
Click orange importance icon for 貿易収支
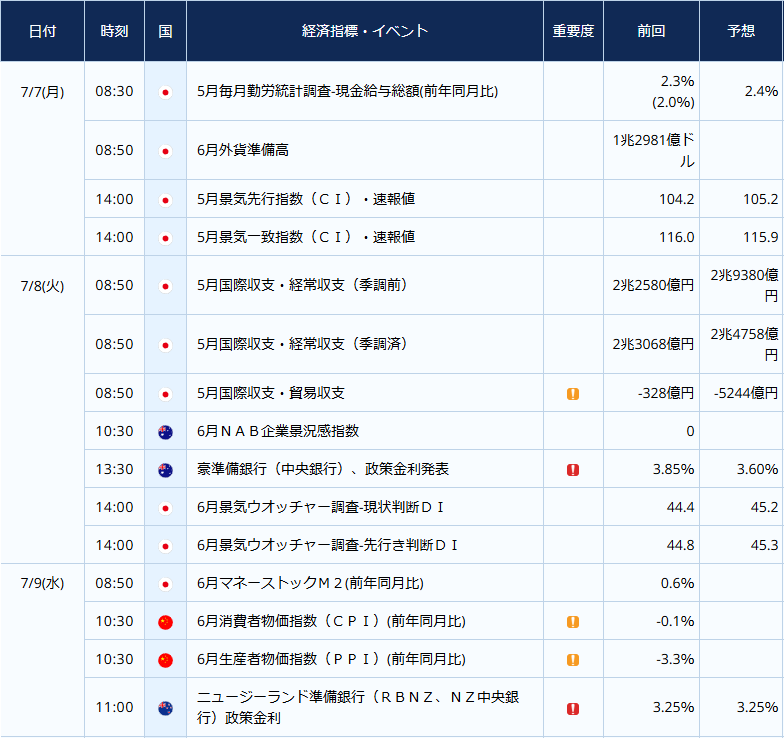click(573, 394)
